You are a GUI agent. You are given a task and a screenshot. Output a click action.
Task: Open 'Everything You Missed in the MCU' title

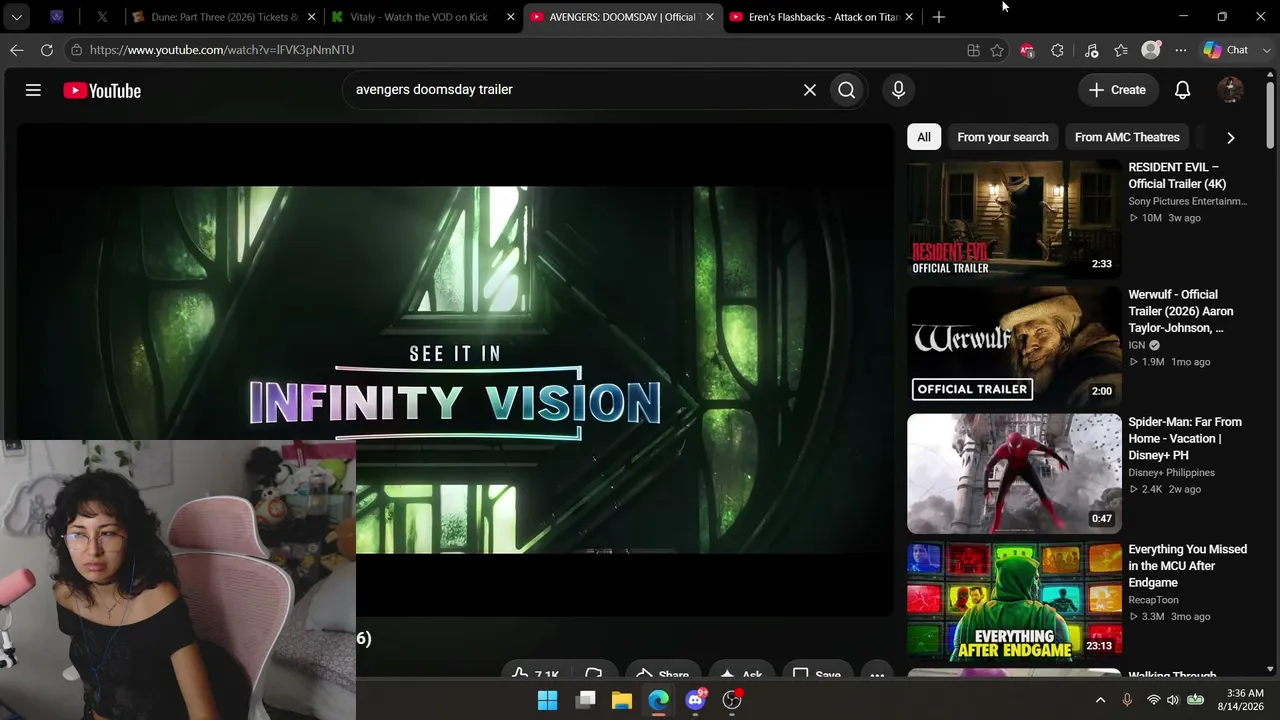[1187, 566]
